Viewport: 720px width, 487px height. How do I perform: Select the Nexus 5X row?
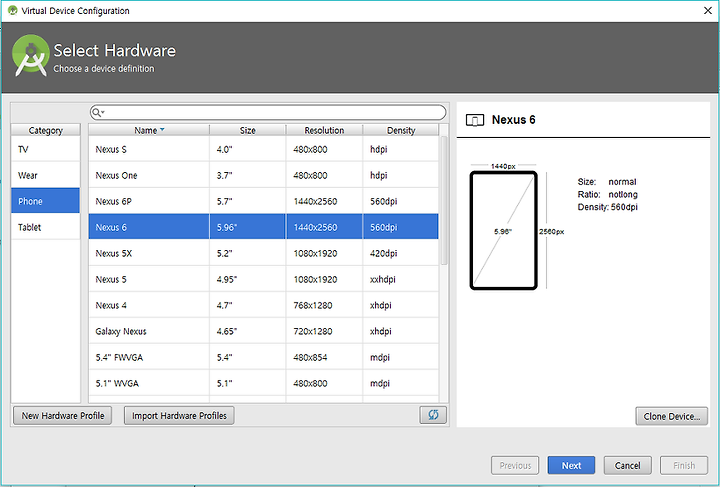(264, 253)
